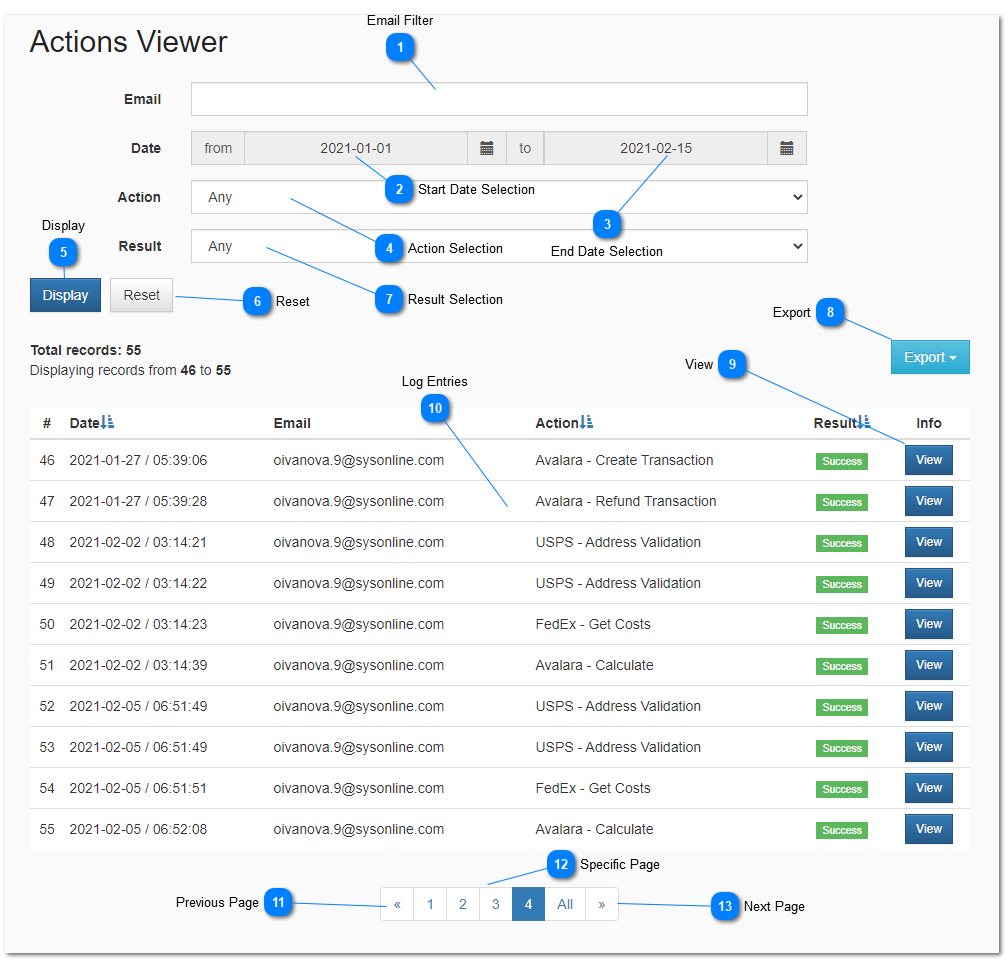Select the start date field 2021-01-01
Image resolution: width=1008 pixels, height=962 pixels.
coord(356,149)
